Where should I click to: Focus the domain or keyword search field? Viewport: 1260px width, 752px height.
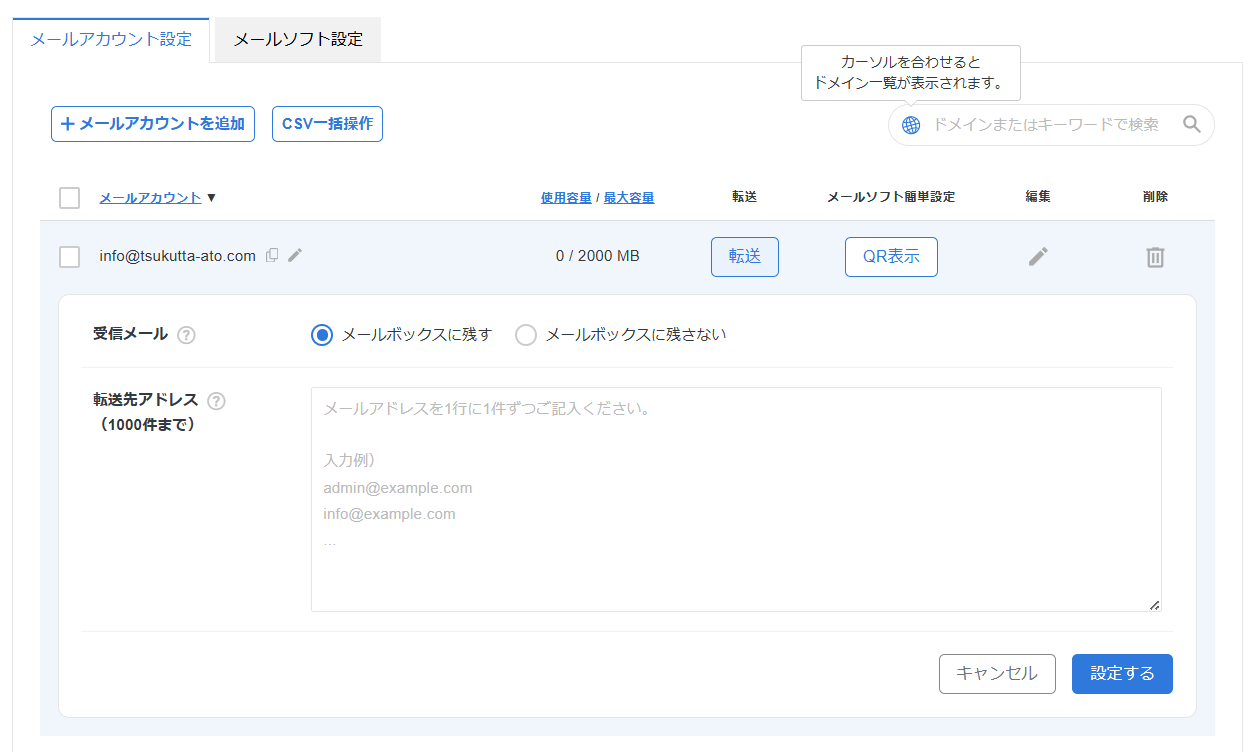[1051, 125]
